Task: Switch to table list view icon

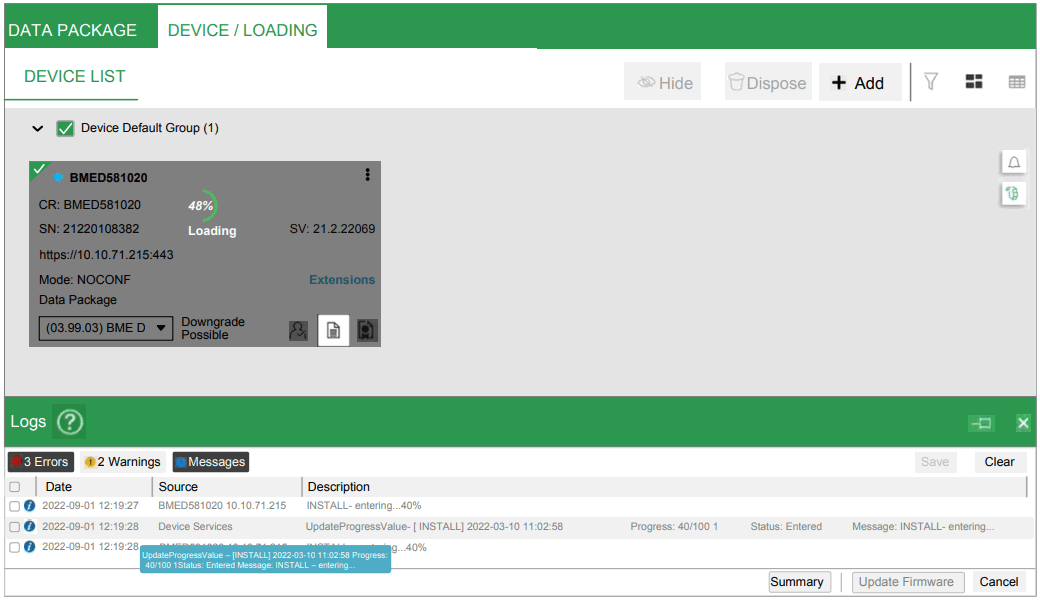Action: pyautogui.click(x=1017, y=82)
